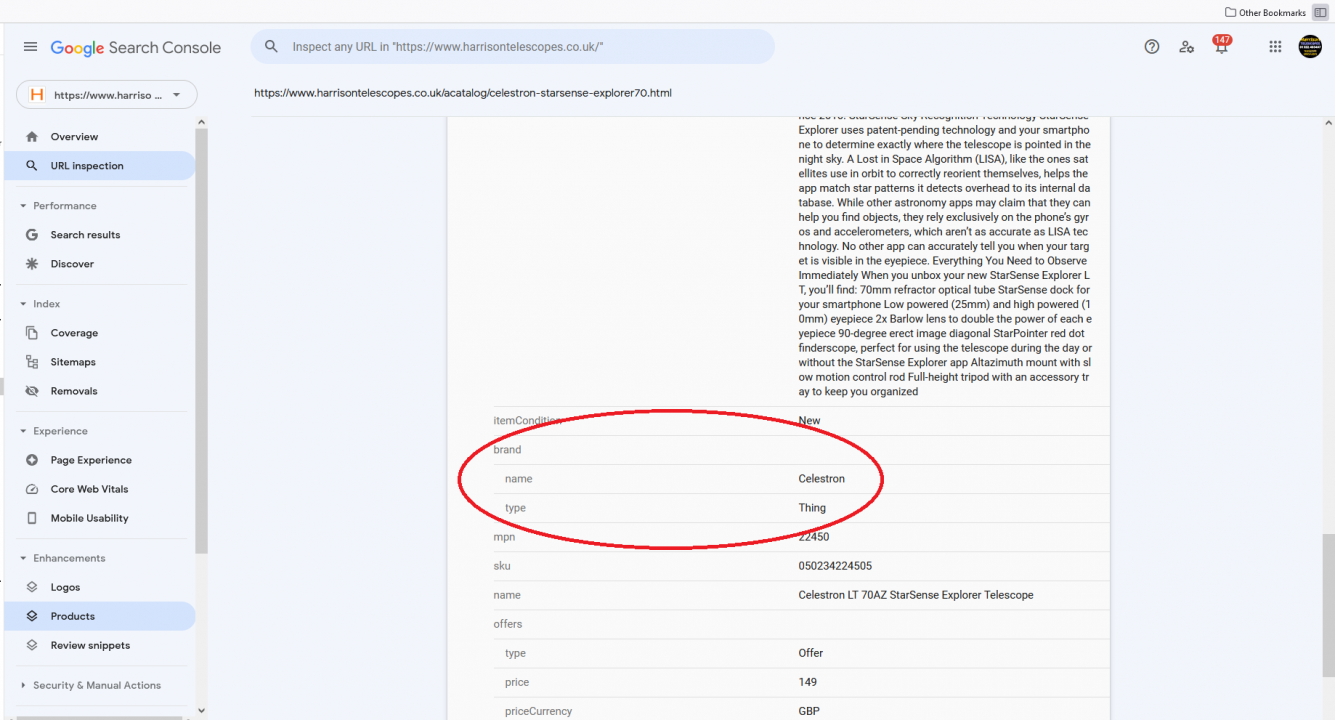Open the Search results report
The width and height of the screenshot is (1335, 720).
coord(85,235)
